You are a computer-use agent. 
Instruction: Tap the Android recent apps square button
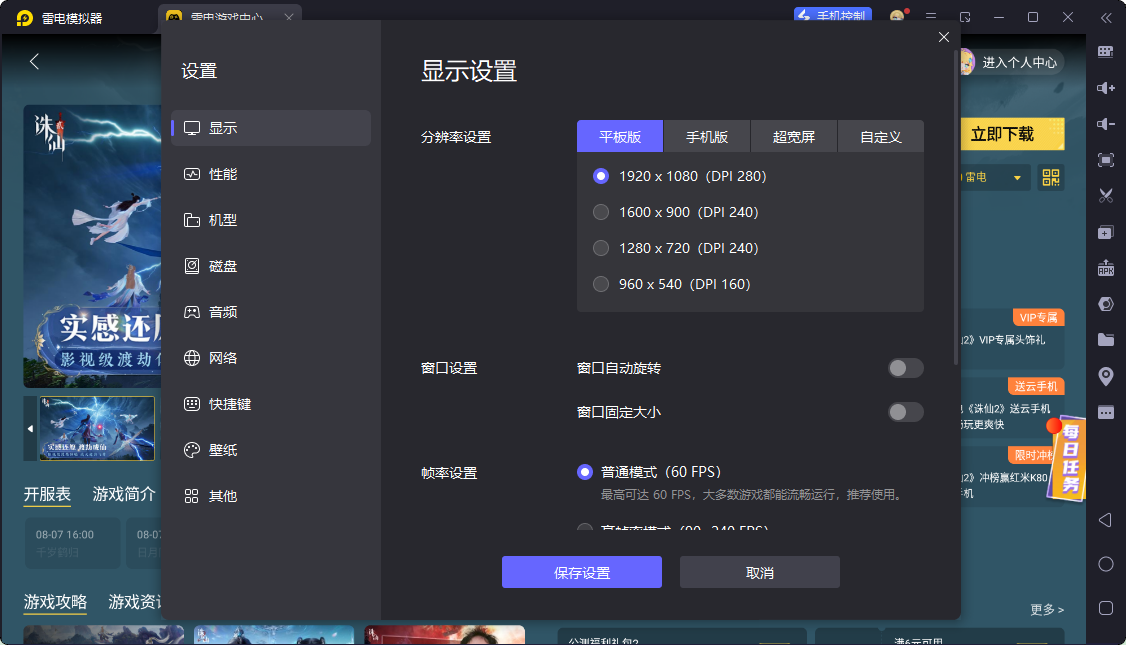point(1106,608)
